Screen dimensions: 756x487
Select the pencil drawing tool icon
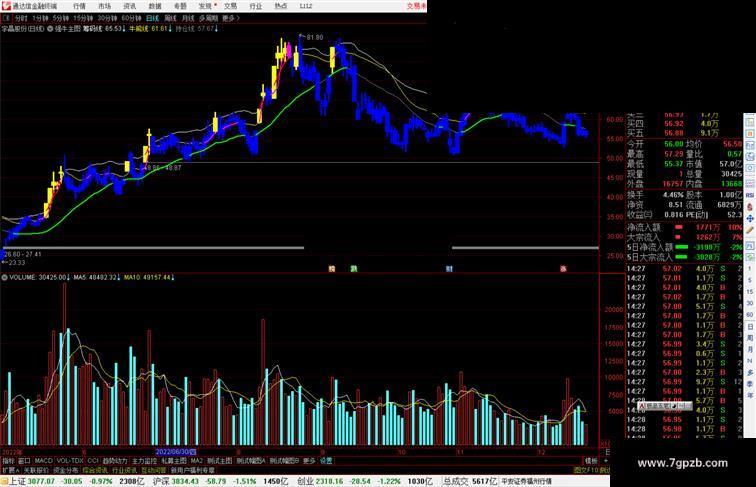750,230
